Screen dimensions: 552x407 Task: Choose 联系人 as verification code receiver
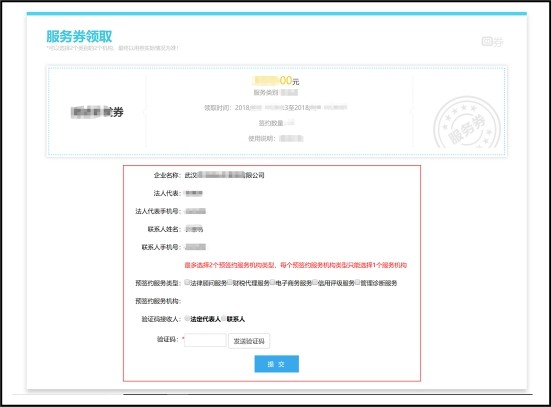224,318
